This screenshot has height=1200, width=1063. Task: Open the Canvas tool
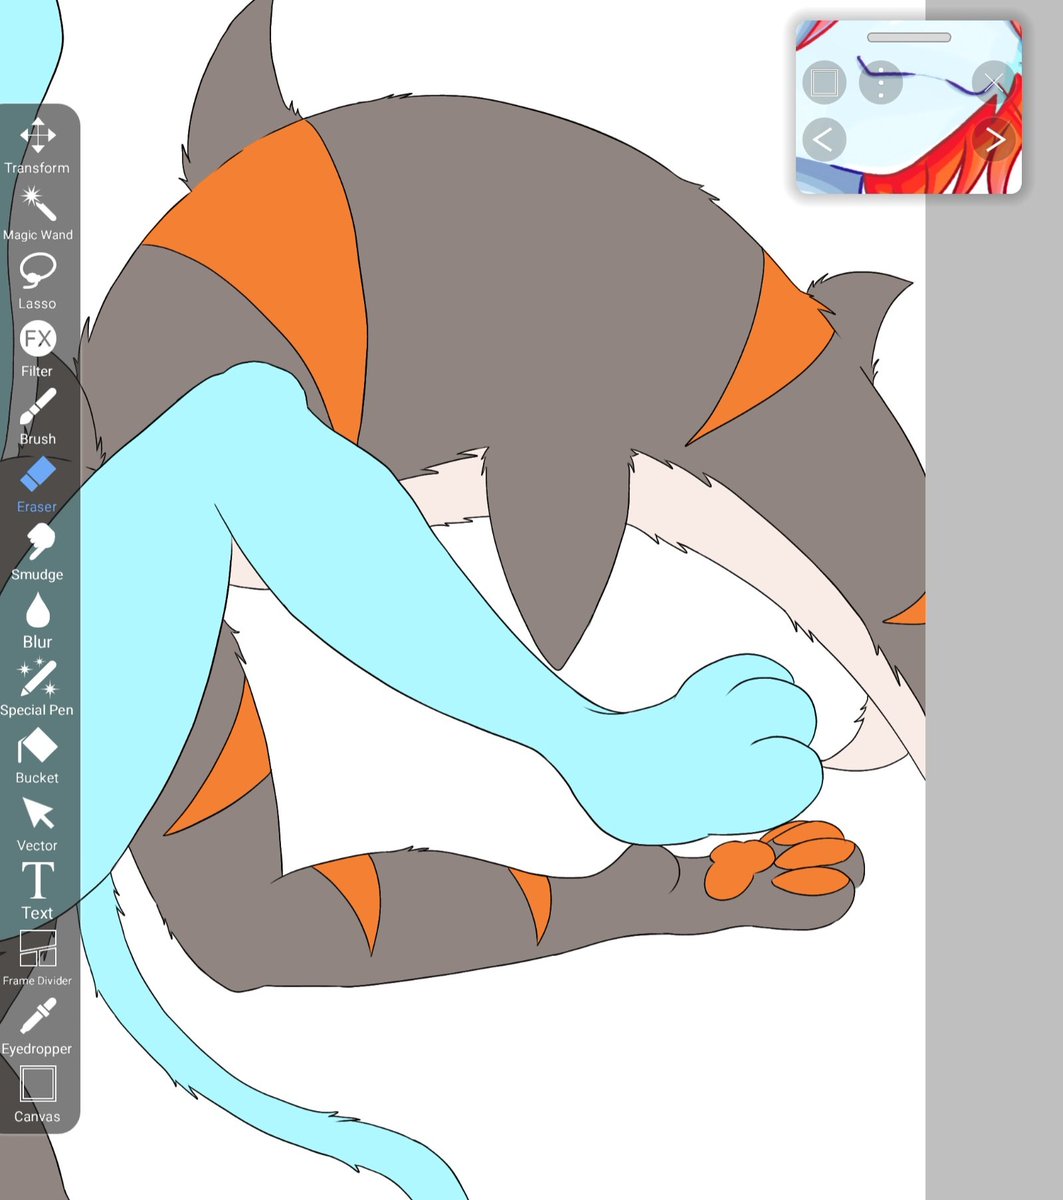point(38,1095)
